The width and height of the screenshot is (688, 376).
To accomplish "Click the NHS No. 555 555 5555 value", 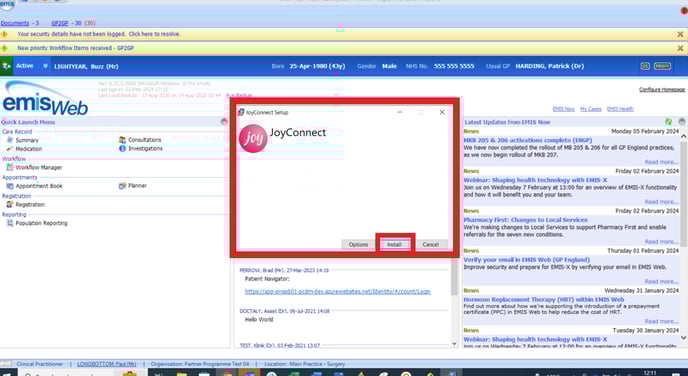I will coord(454,66).
